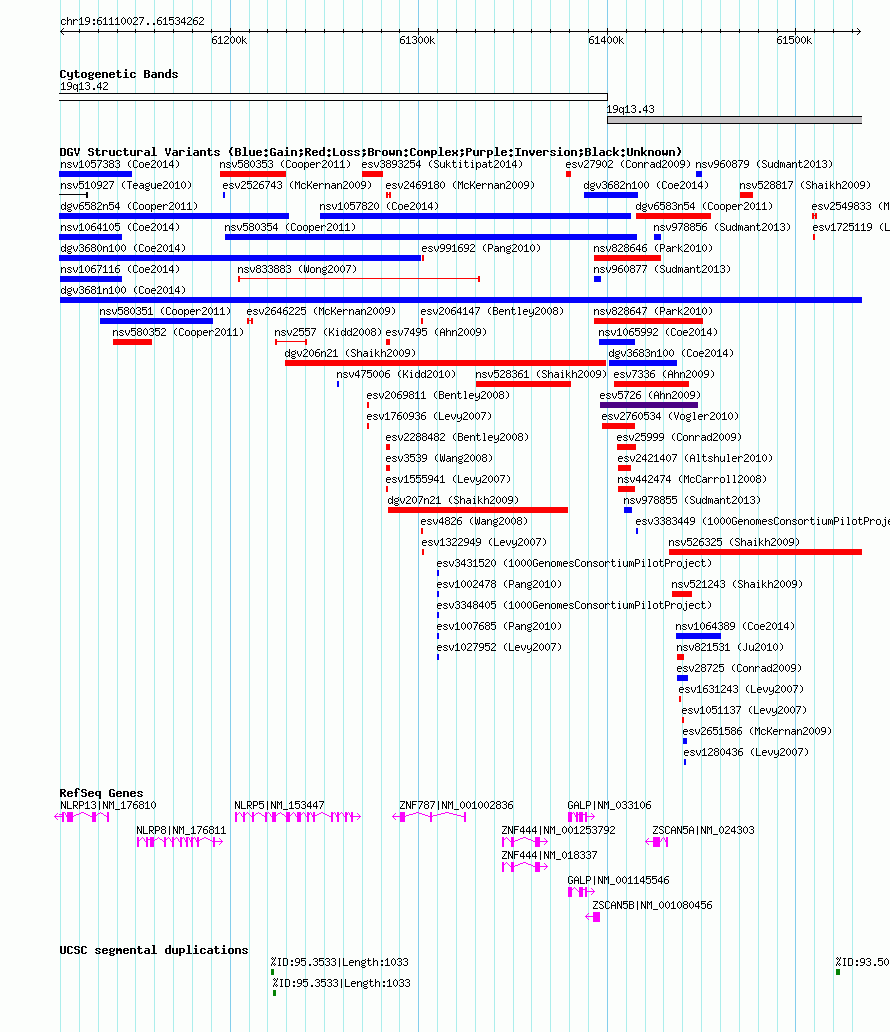890x1032 pixels.
Task: Click the dgv3682n100 (Coe2014) label
Action: click(646, 186)
